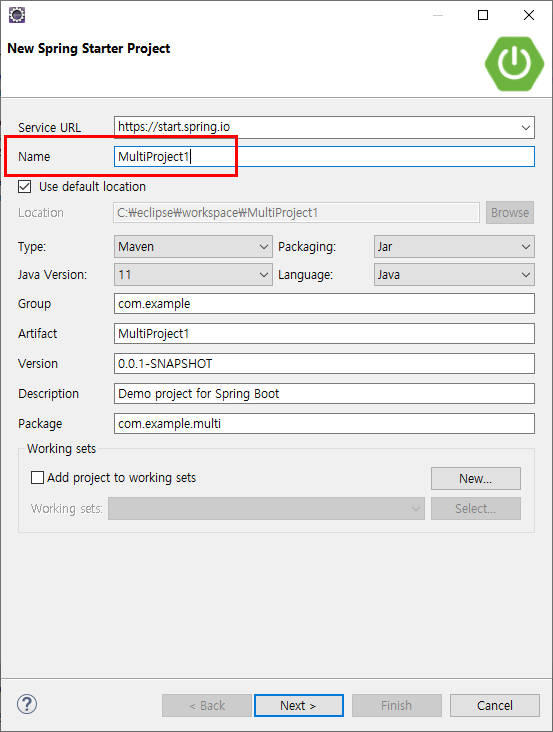Click the Packaging: label
This screenshot has height=732, width=553.
[307, 246]
